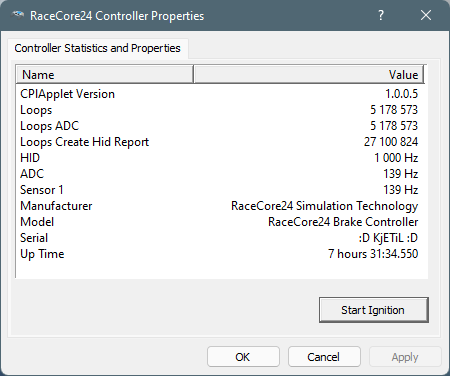
Task: Select the Manufacturer row name
Action: point(56,206)
